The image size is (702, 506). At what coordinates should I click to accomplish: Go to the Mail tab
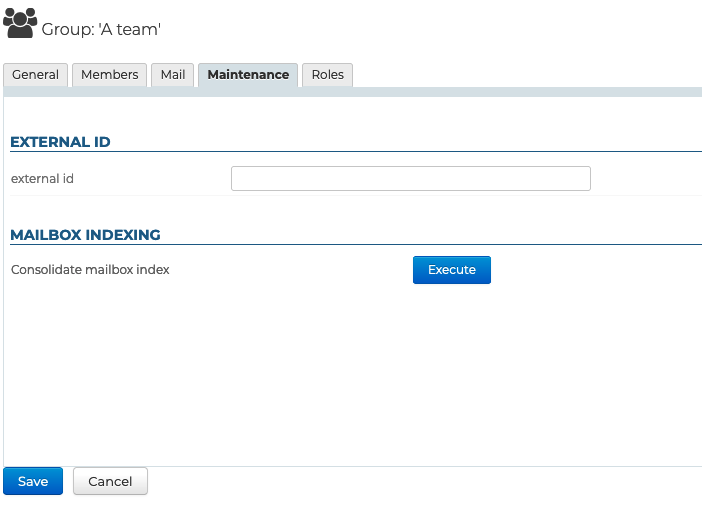(x=173, y=75)
